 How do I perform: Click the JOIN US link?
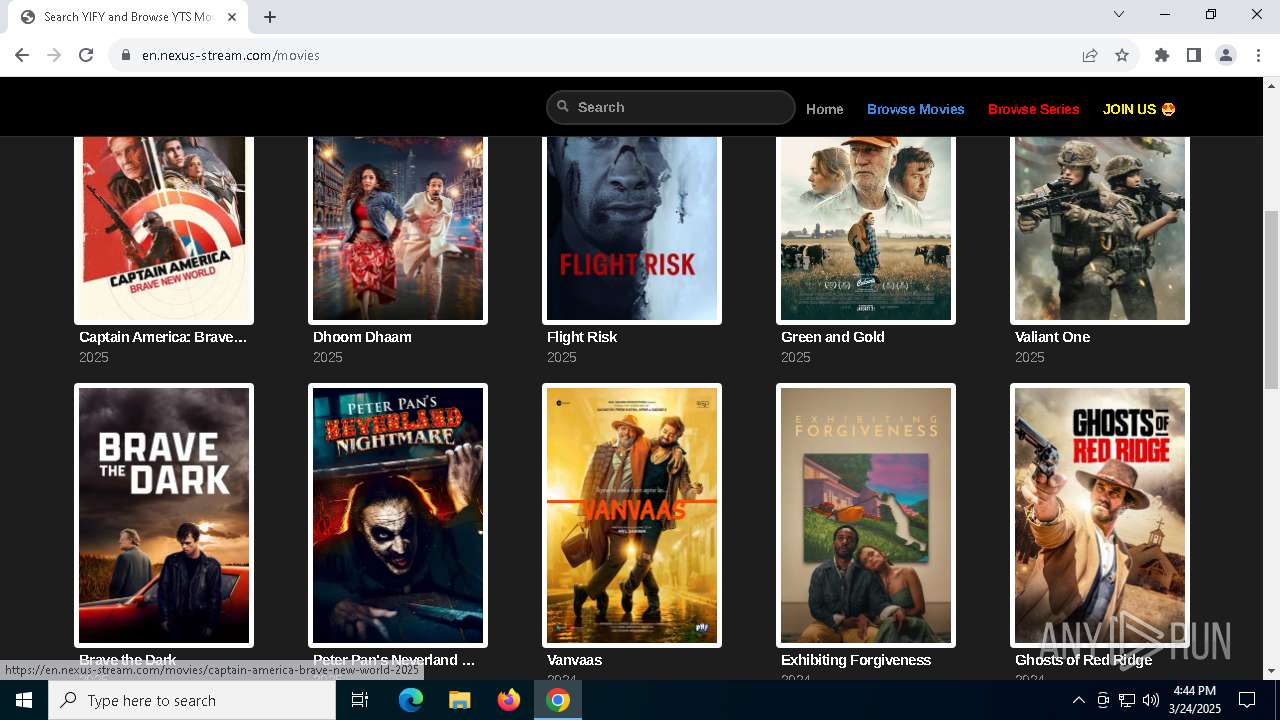1139,109
